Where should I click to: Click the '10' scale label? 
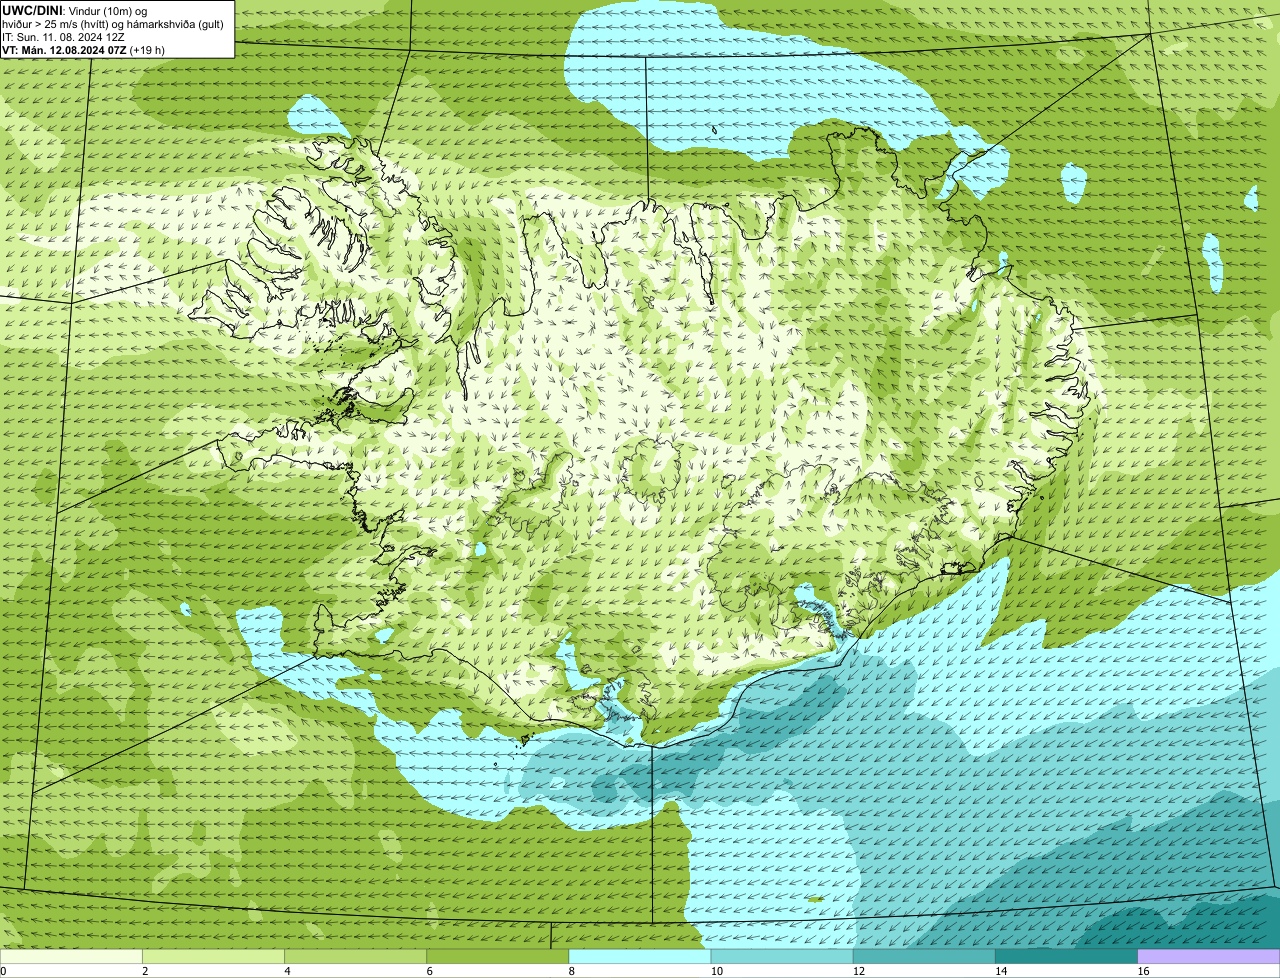click(x=716, y=971)
